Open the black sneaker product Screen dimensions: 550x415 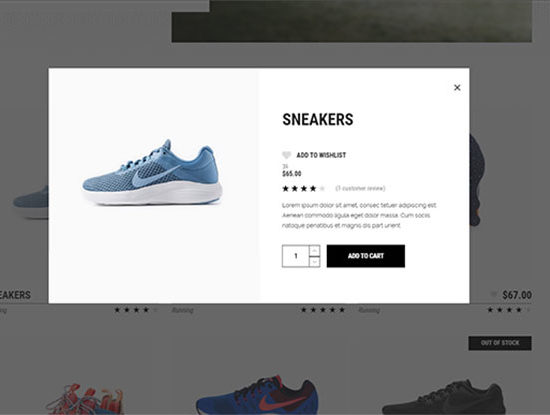point(444,397)
